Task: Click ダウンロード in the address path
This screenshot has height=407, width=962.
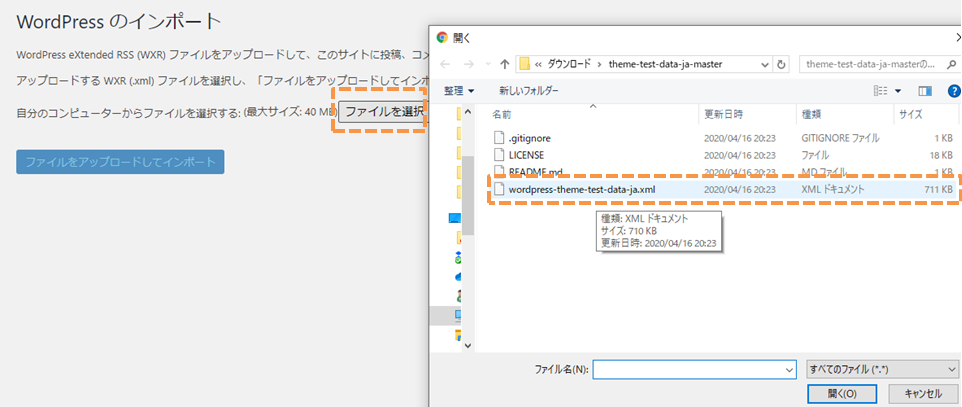Action: coord(569,64)
